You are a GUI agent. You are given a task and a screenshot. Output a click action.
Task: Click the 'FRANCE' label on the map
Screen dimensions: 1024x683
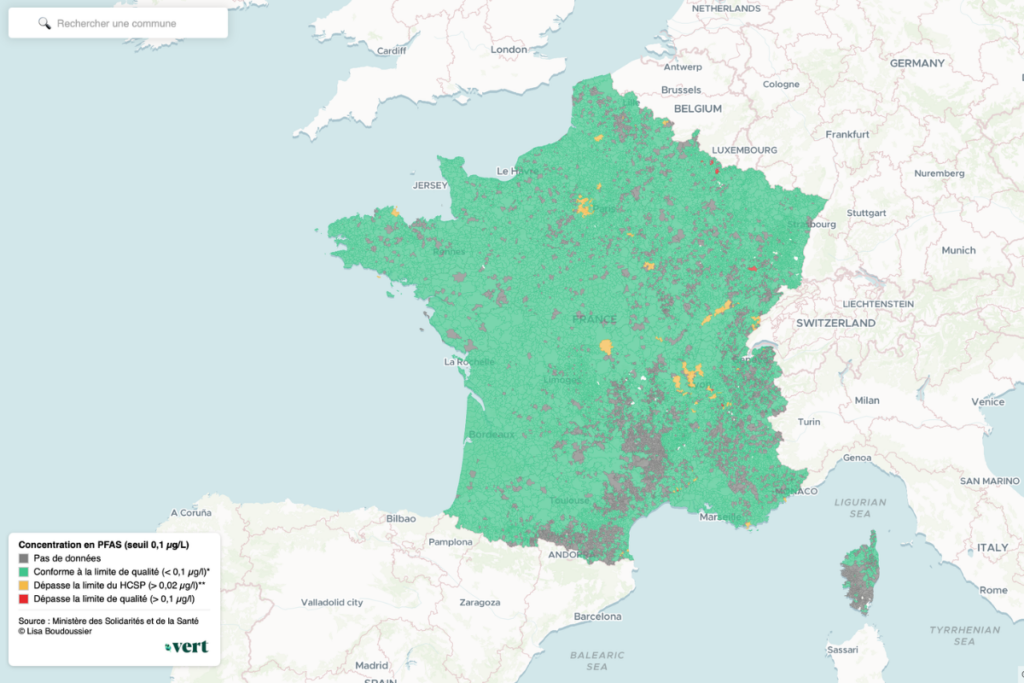point(594,319)
